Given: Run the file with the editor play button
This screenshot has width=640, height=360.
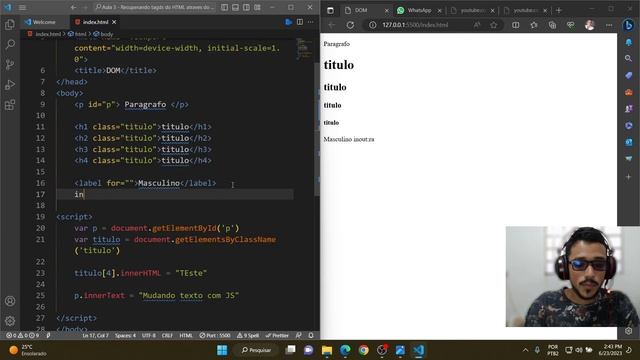Looking at the screenshot, I should click(289, 22).
